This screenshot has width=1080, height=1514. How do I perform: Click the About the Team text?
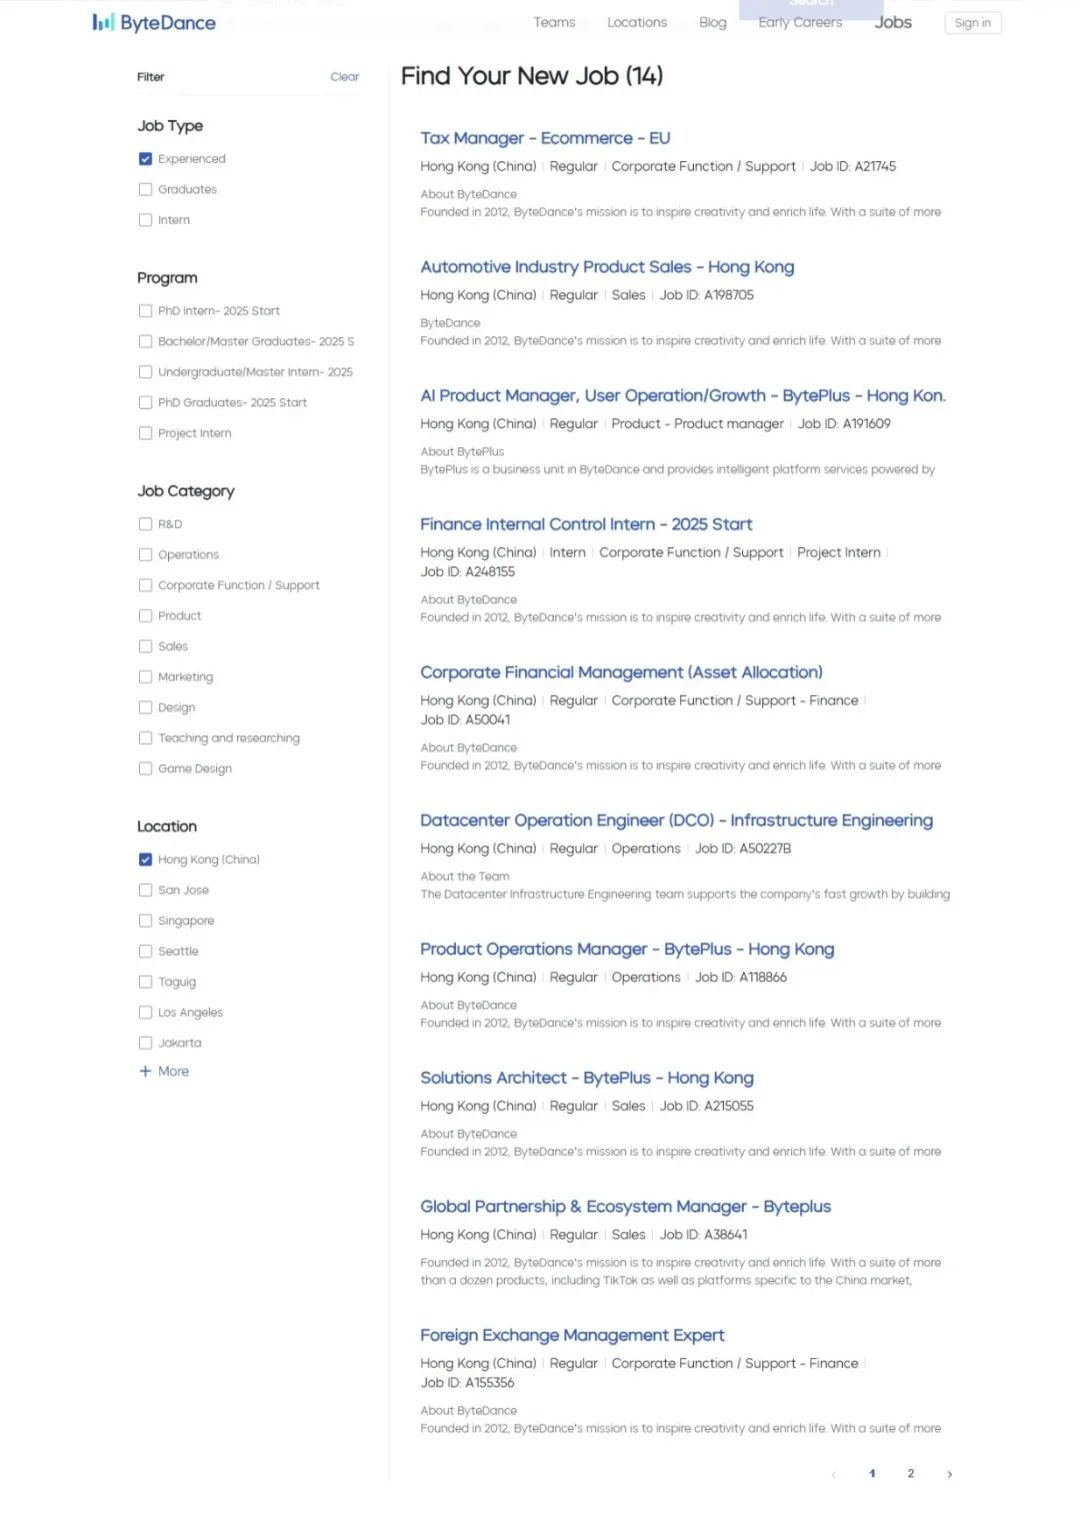coord(465,877)
